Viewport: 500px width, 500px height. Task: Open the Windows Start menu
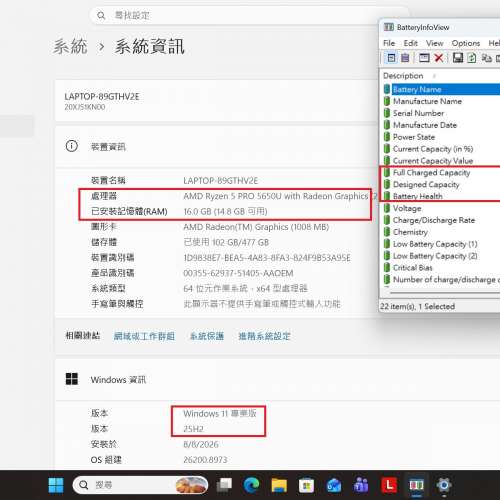(56, 485)
